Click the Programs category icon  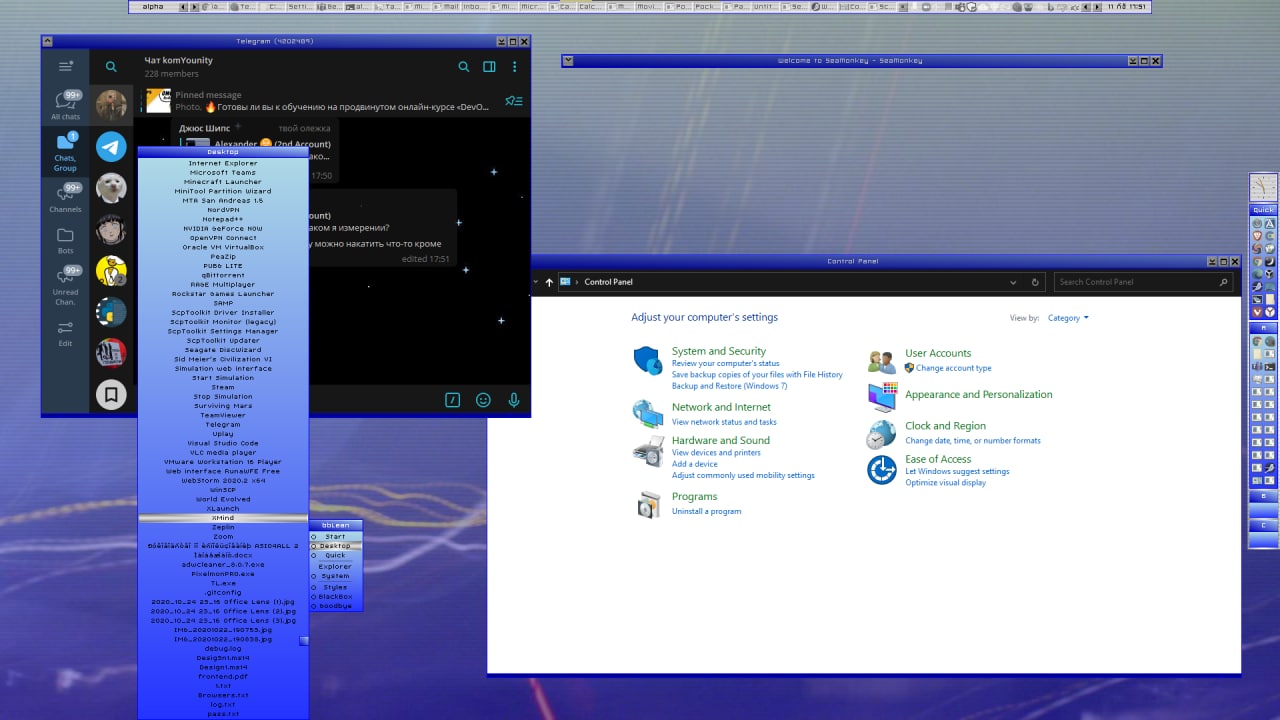point(648,505)
